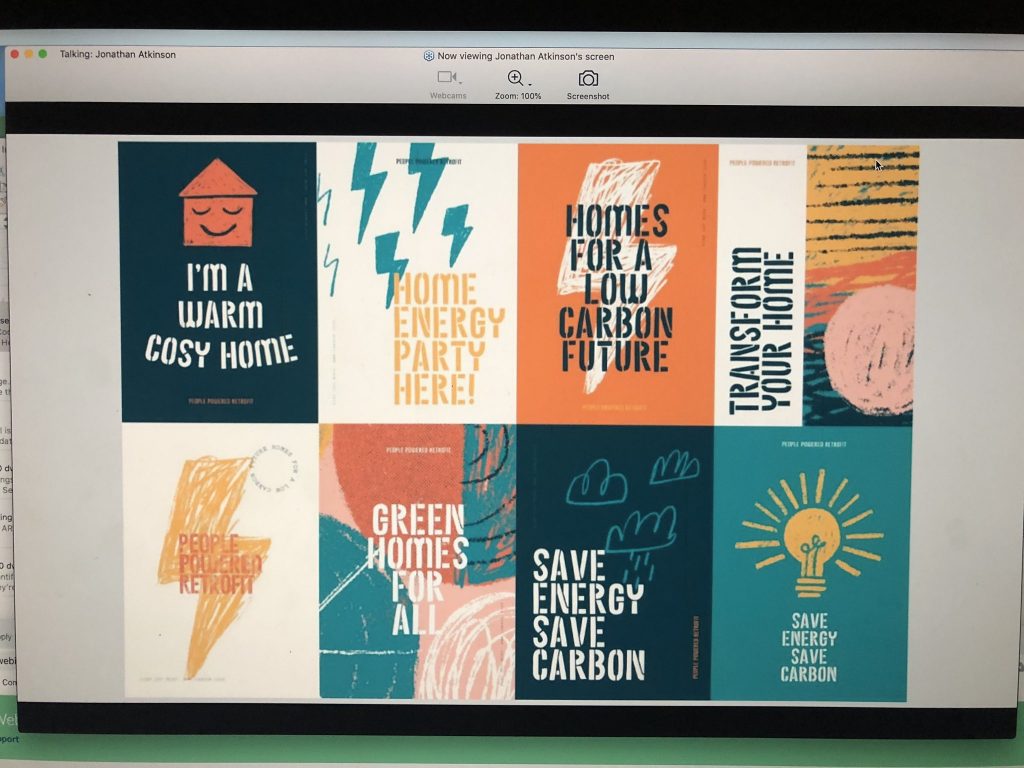This screenshot has height=768, width=1024.
Task: Maximize the viewer window with green button
Action: pyautogui.click(x=43, y=54)
